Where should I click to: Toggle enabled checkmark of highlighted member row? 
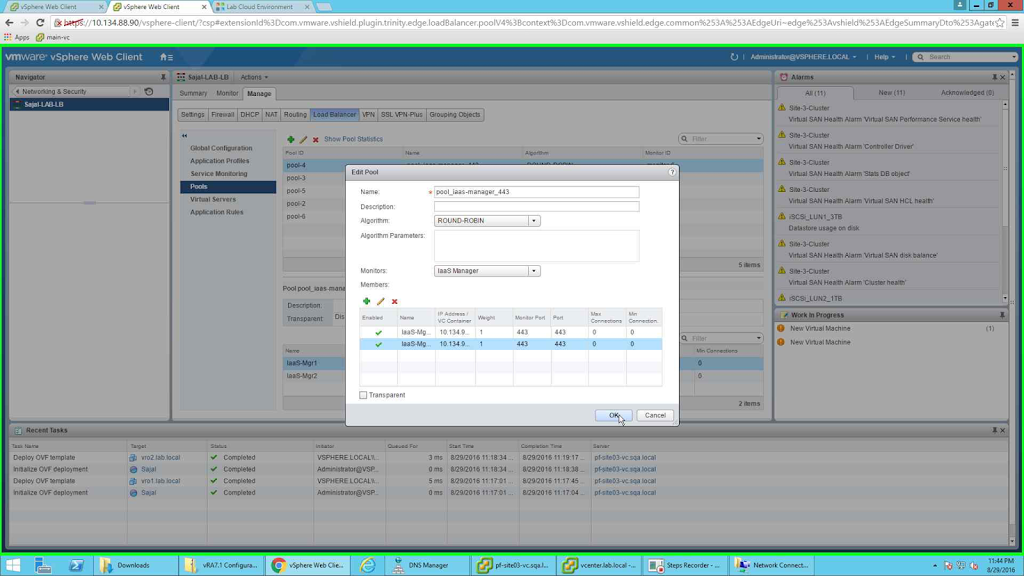tap(378, 344)
